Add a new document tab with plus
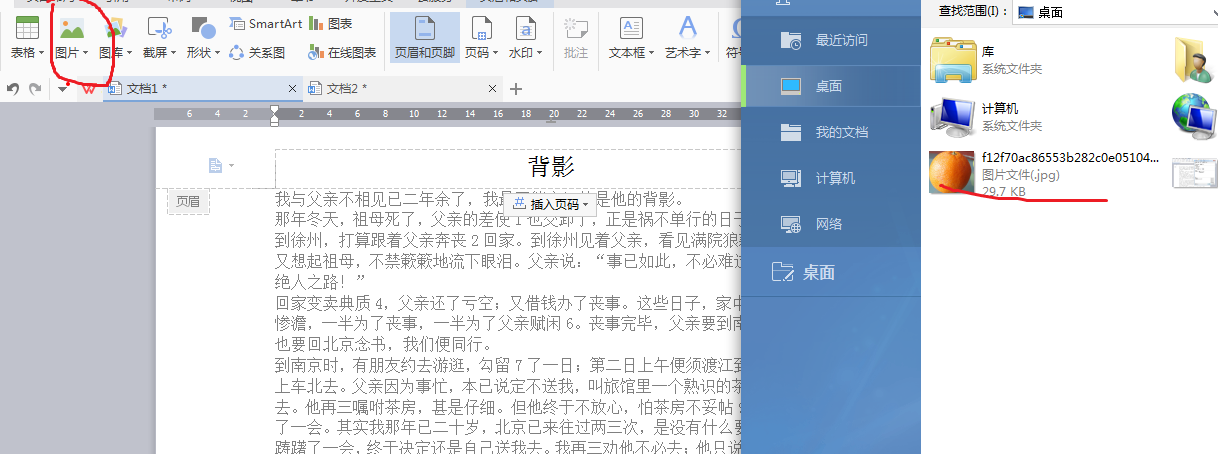1218x454 pixels. click(516, 89)
